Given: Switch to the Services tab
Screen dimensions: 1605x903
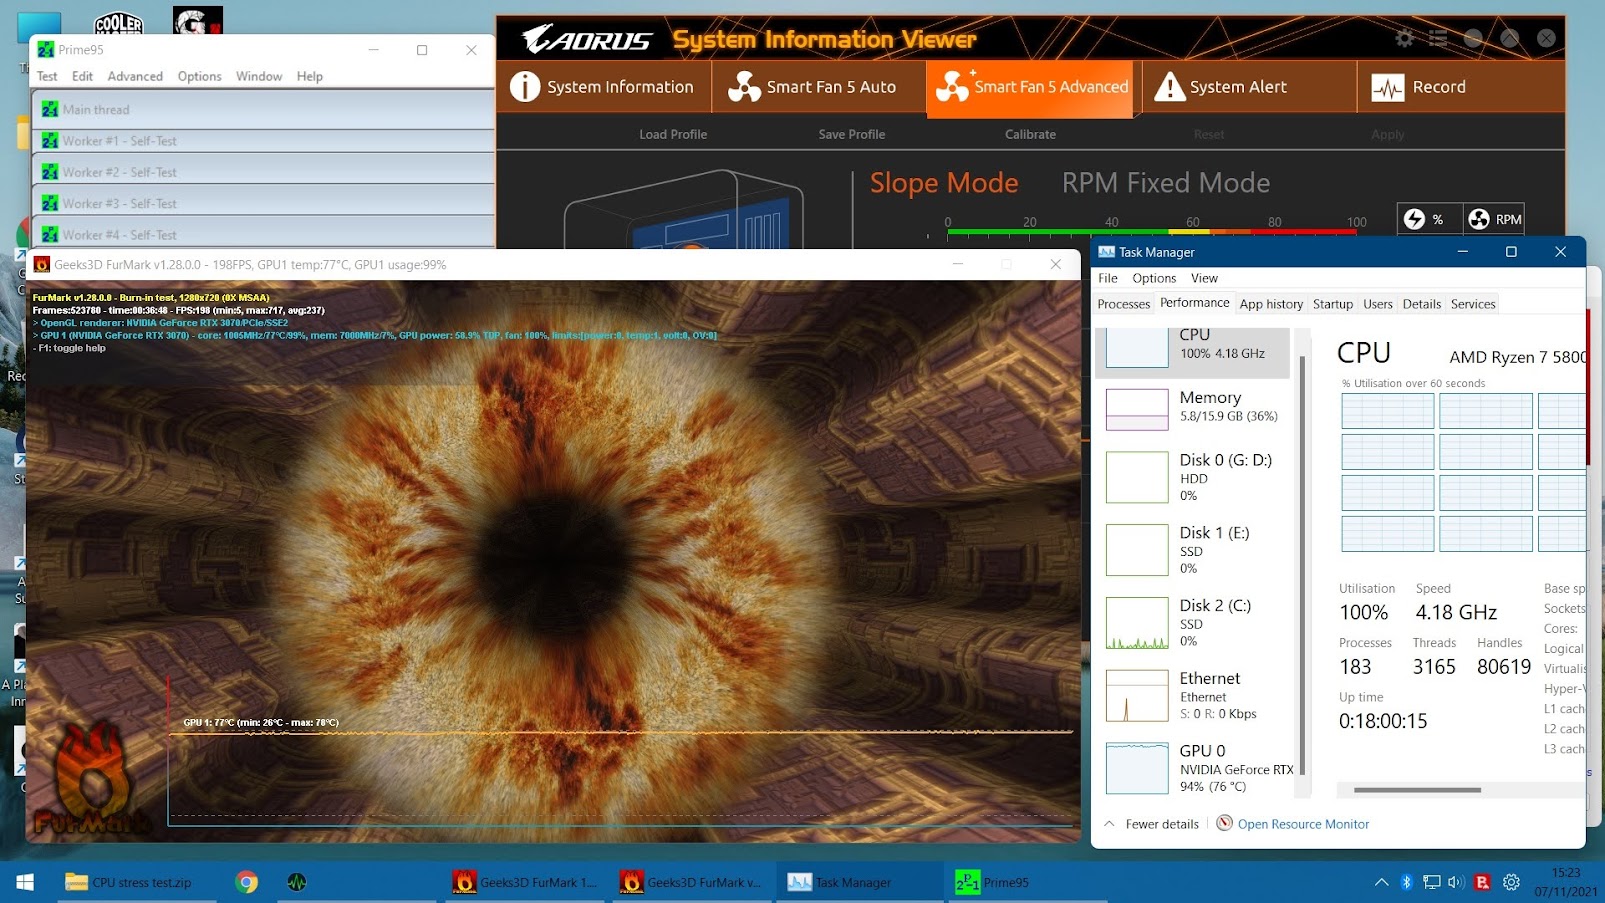Looking at the screenshot, I should 1473,304.
